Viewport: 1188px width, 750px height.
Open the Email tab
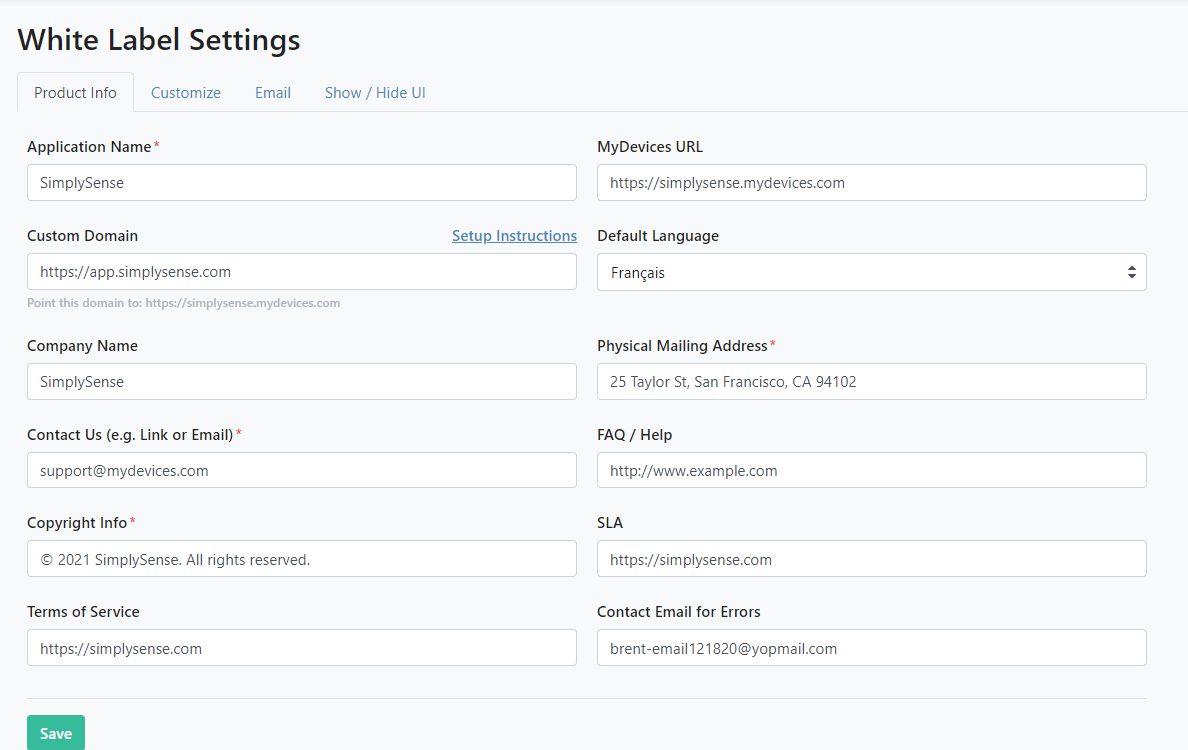click(x=273, y=92)
